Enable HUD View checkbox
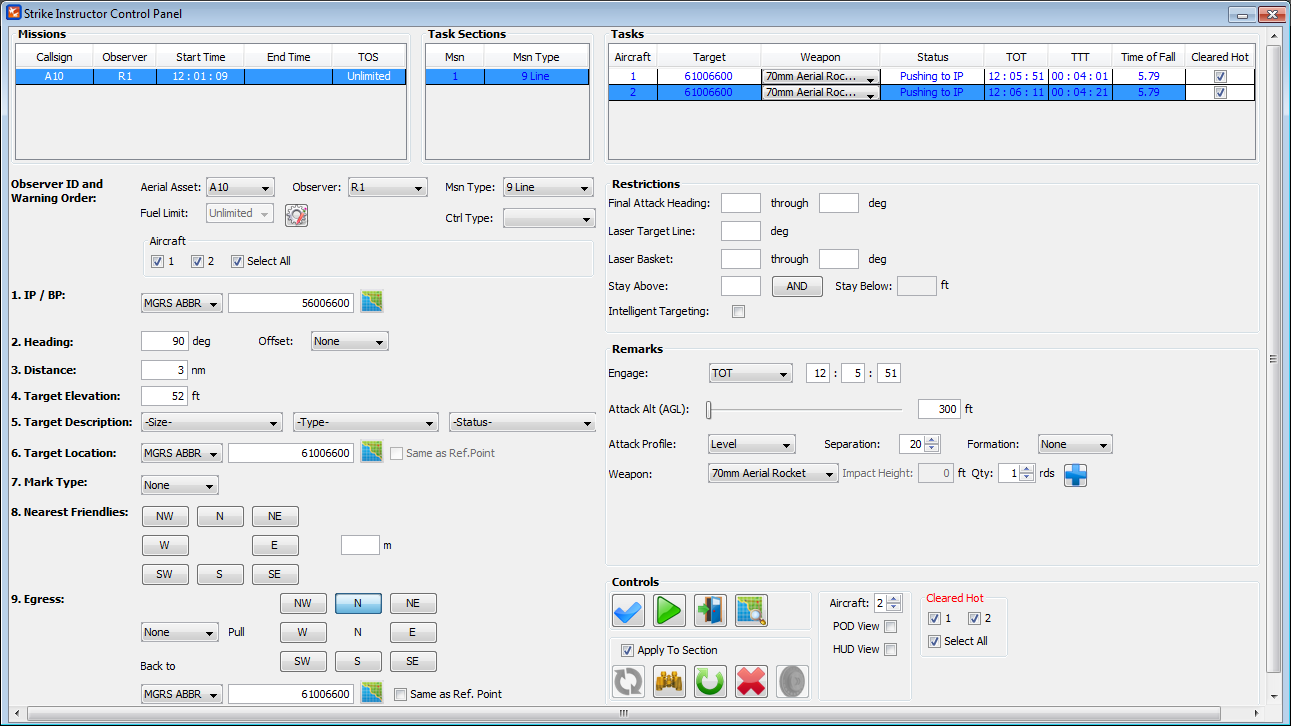 point(891,650)
